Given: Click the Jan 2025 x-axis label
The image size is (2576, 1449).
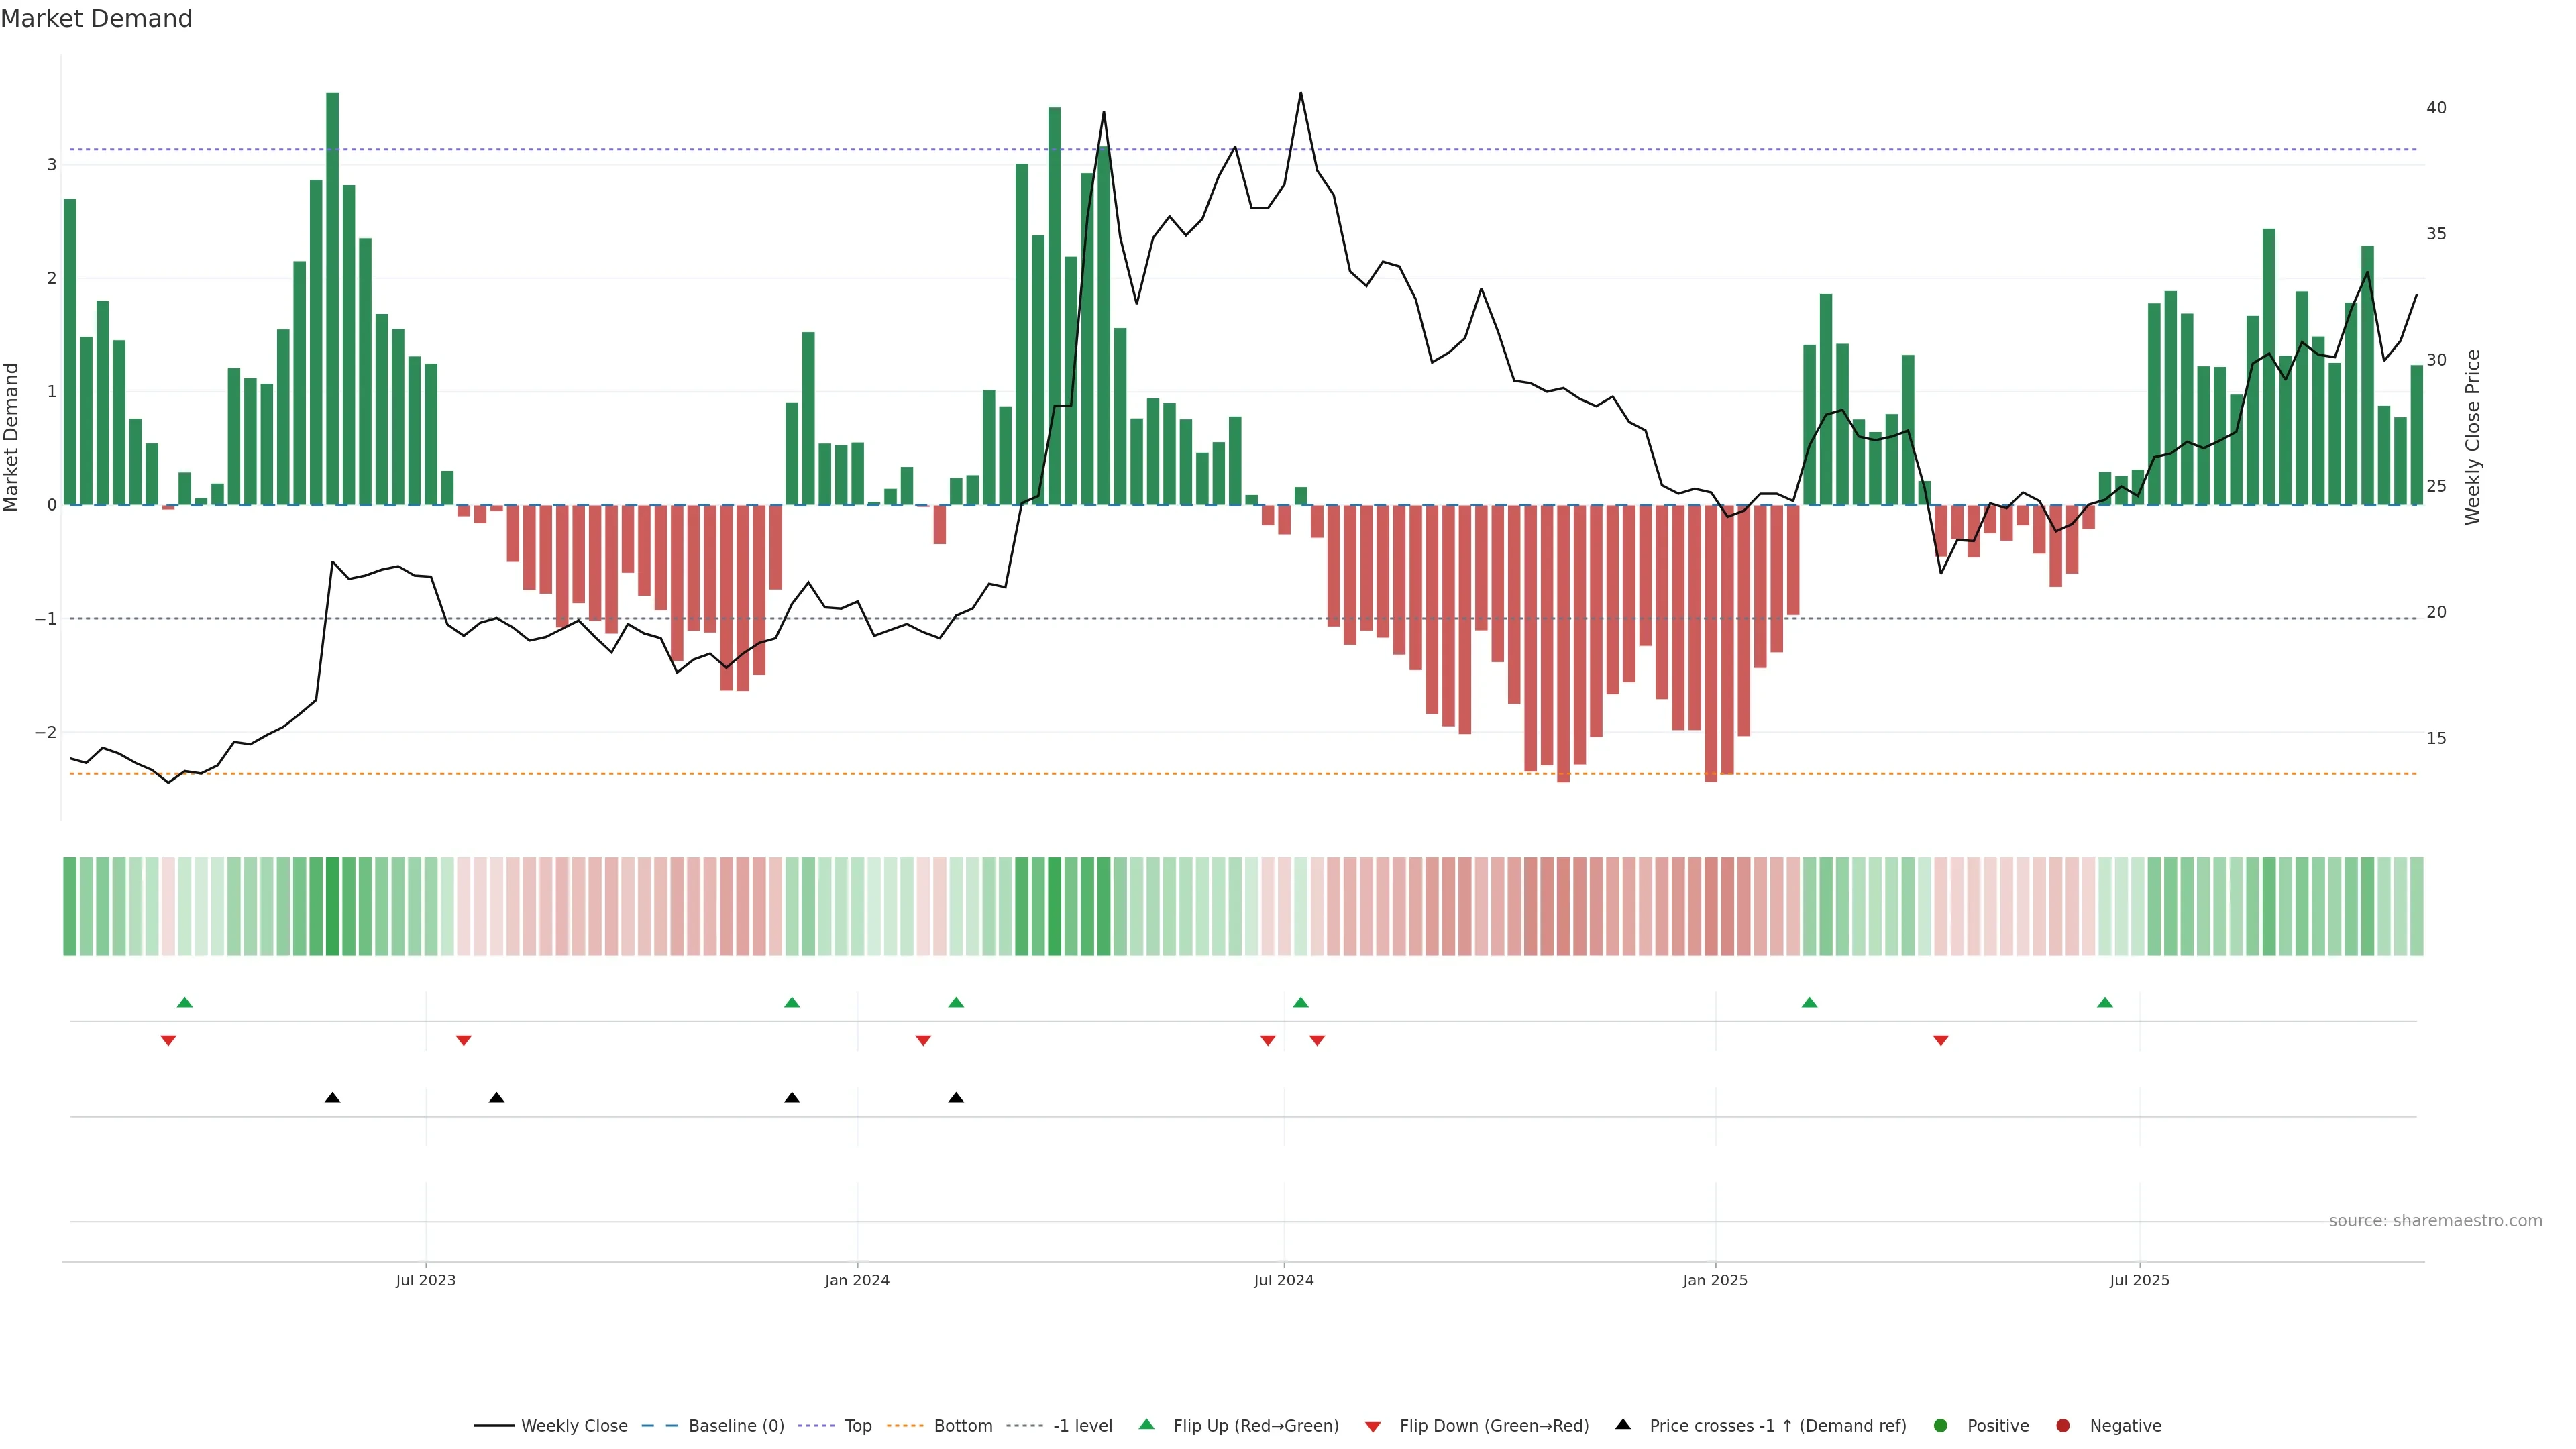Looking at the screenshot, I should tap(1715, 1280).
